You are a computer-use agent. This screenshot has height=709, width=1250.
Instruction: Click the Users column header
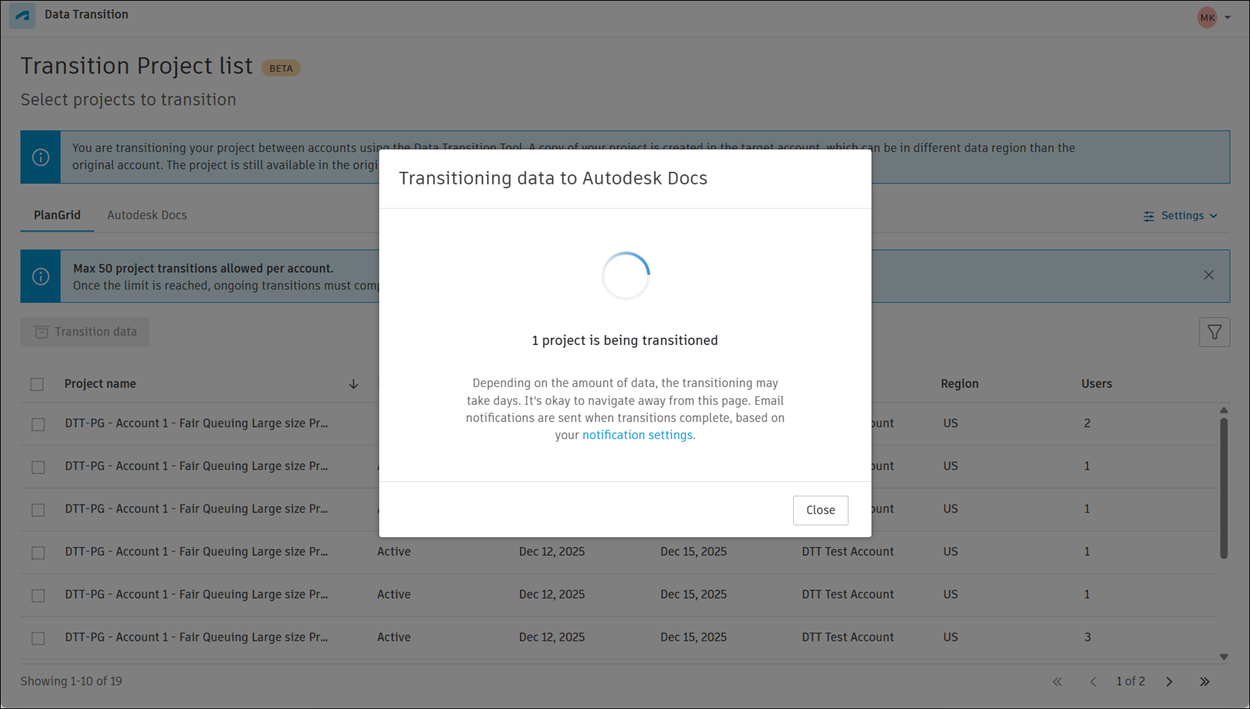[1097, 384]
